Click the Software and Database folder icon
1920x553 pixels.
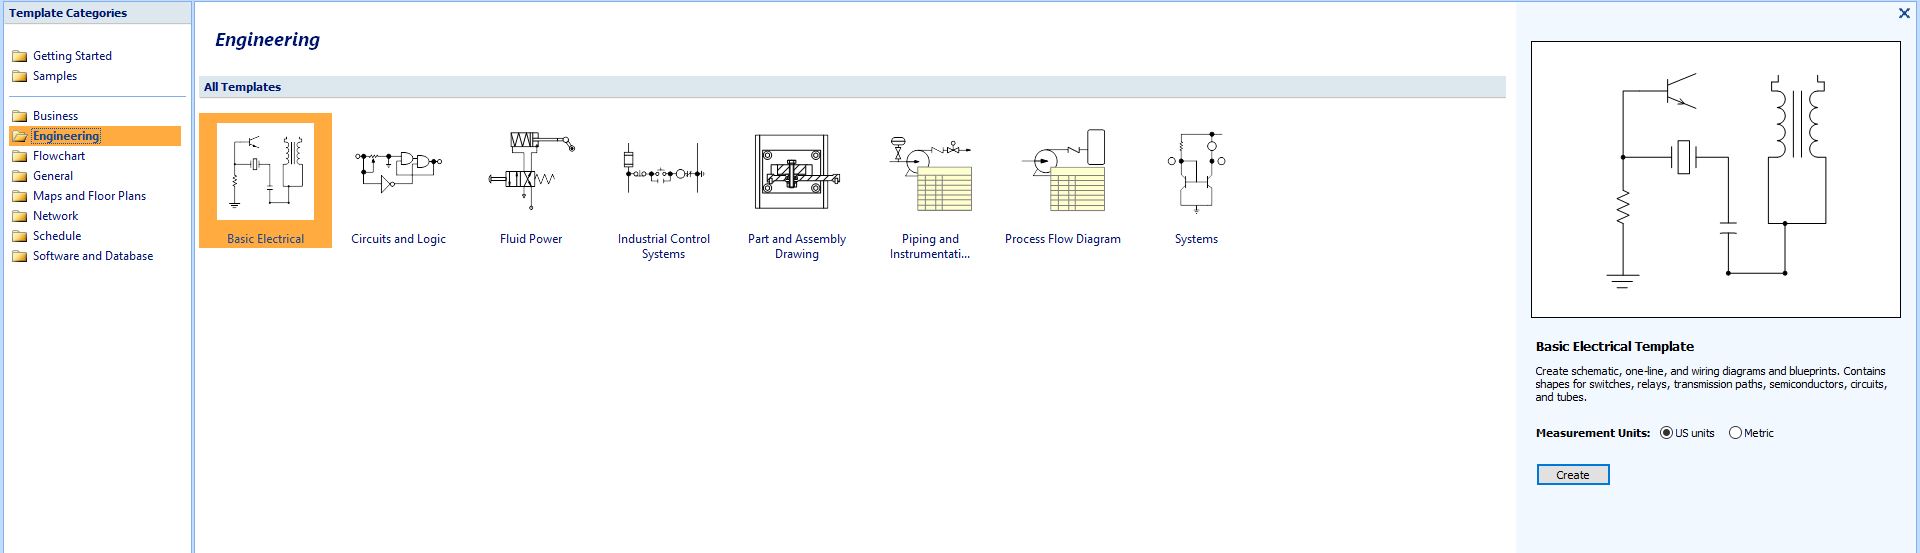coord(19,256)
